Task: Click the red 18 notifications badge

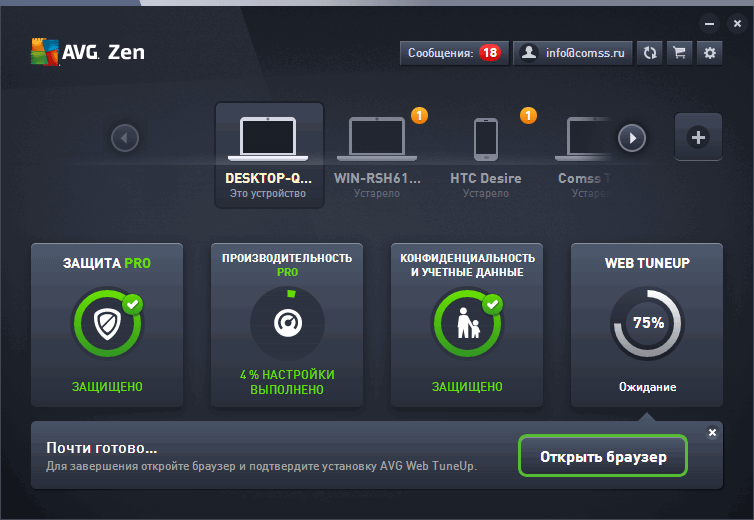Action: tap(490, 52)
